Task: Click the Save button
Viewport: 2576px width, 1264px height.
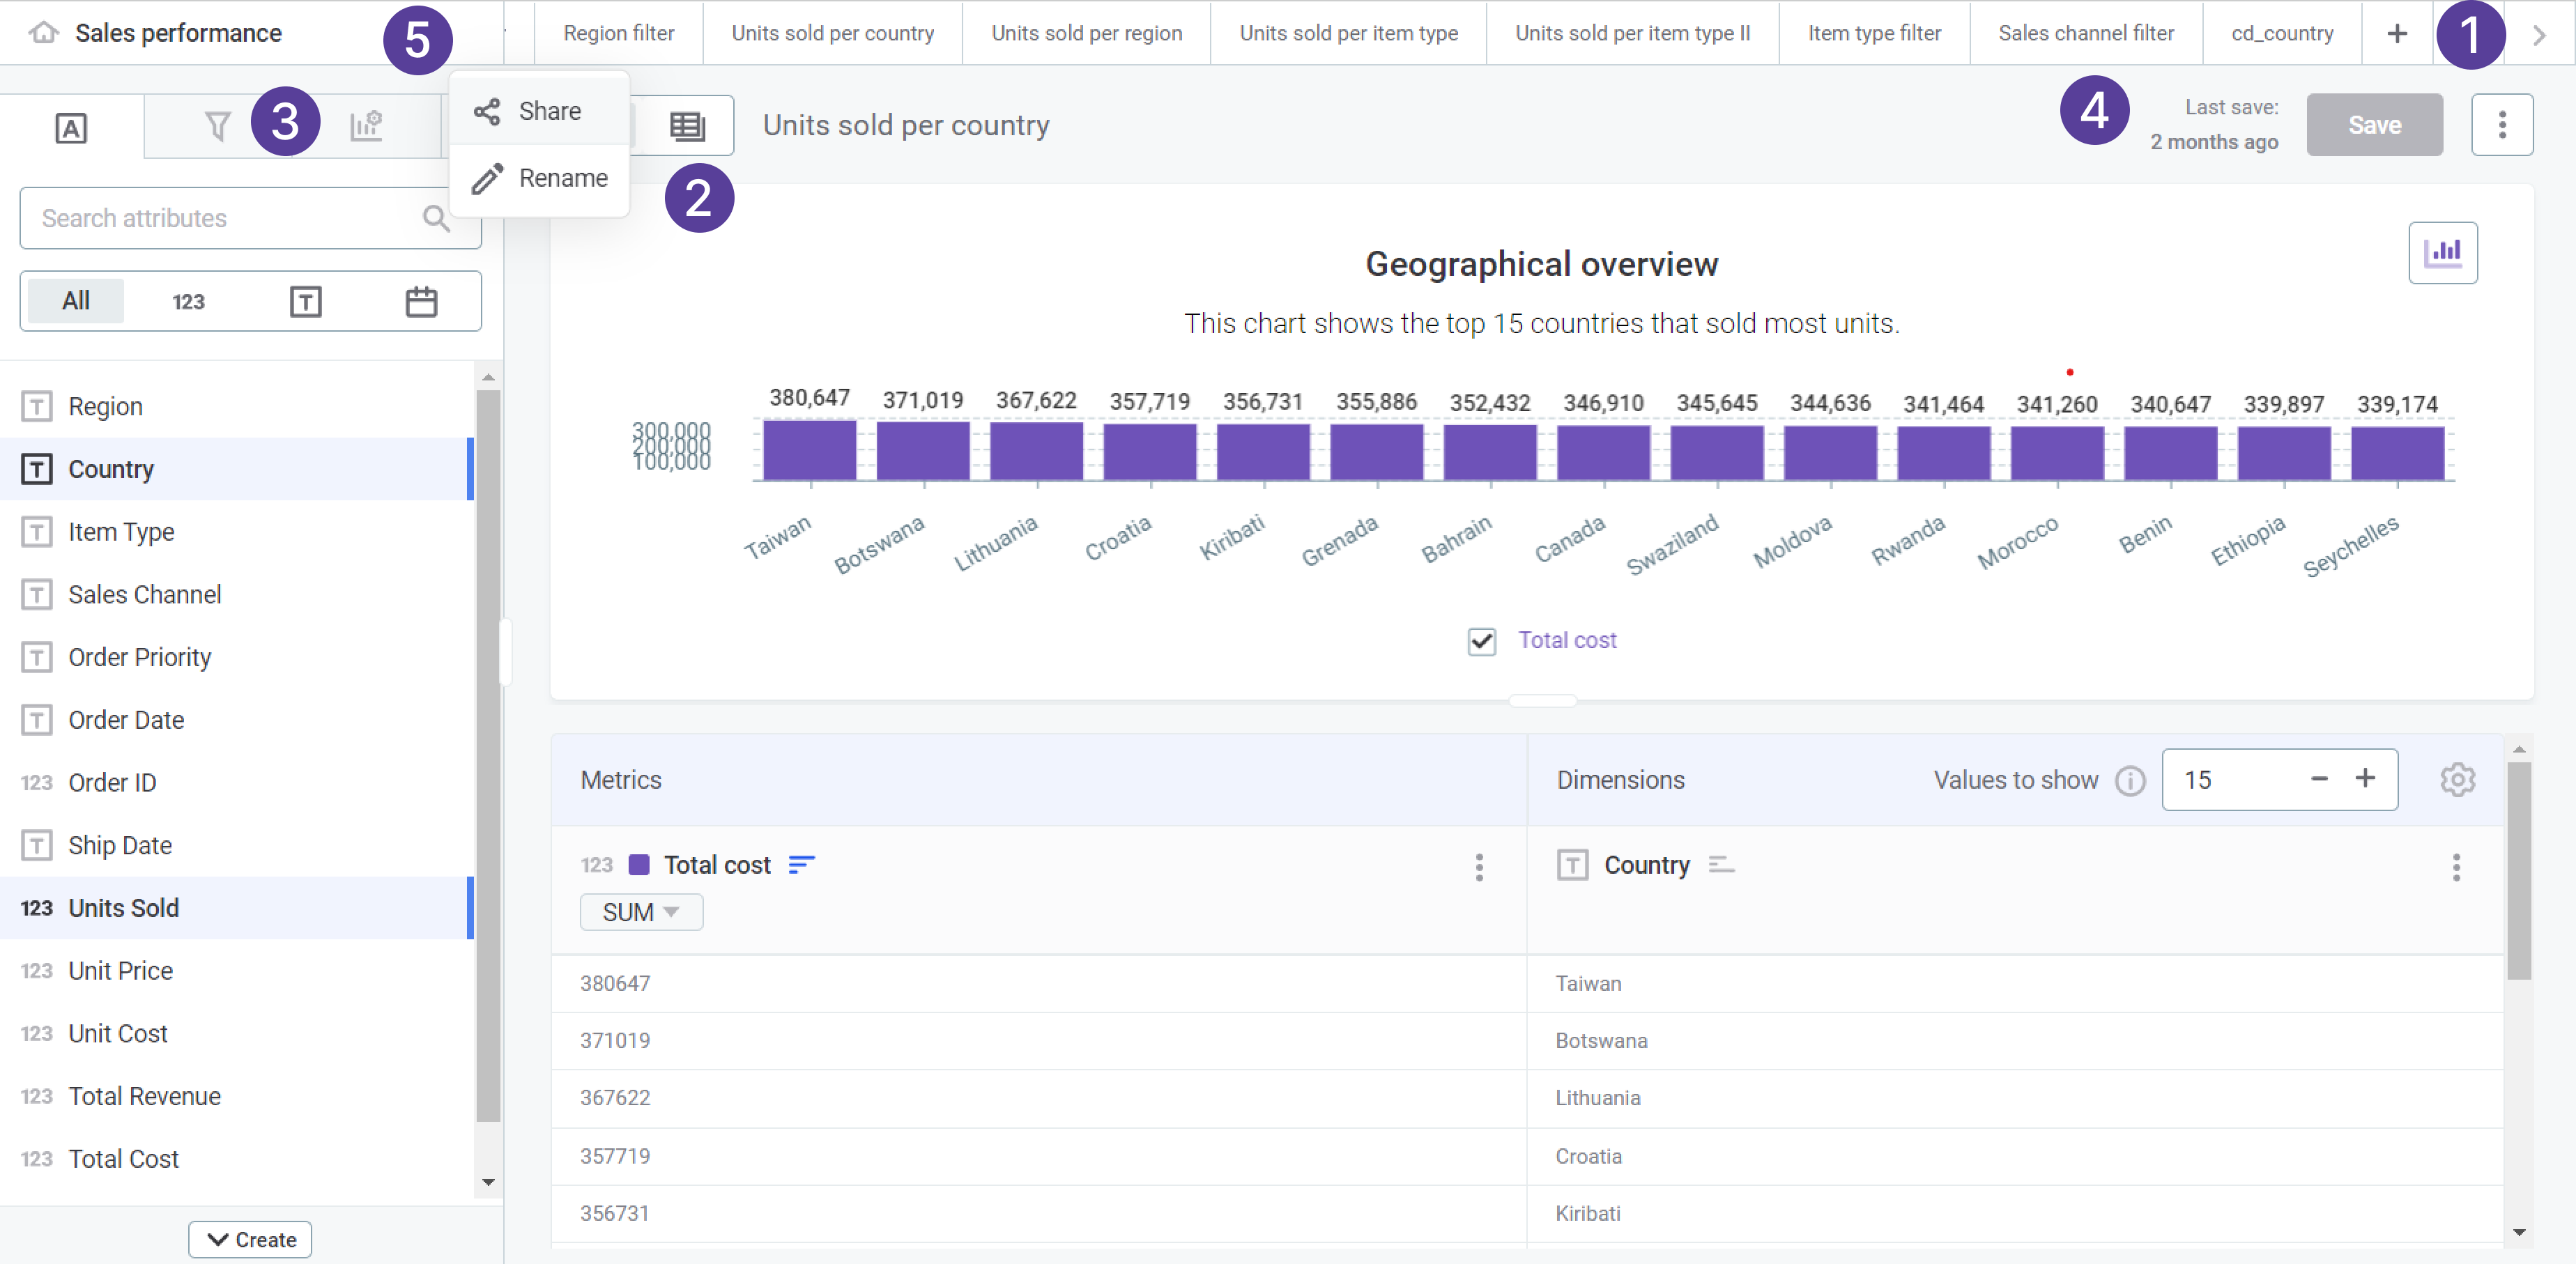Action: pyautogui.click(x=2374, y=124)
